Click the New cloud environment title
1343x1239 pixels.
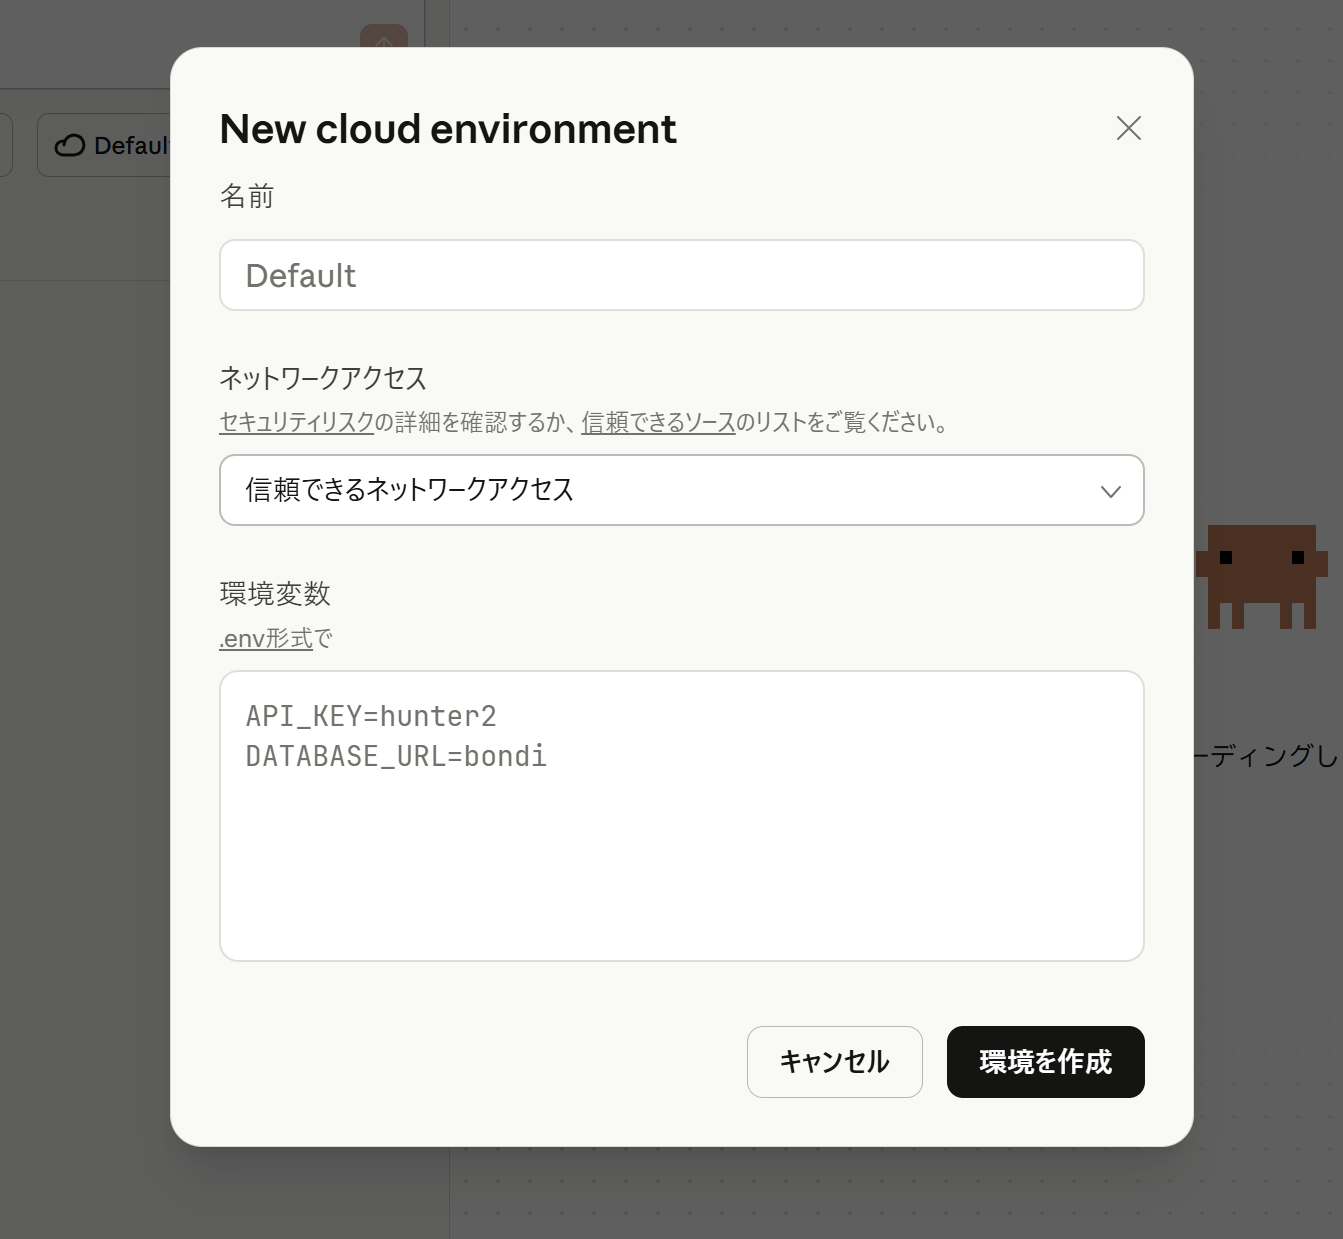[448, 129]
